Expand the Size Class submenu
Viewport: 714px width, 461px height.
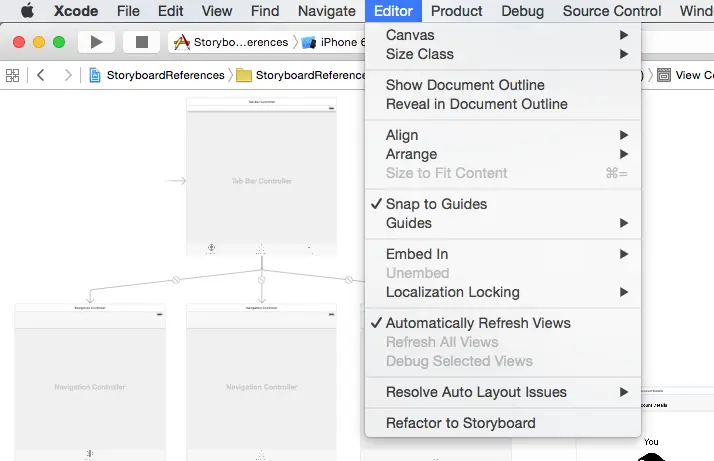coord(503,54)
